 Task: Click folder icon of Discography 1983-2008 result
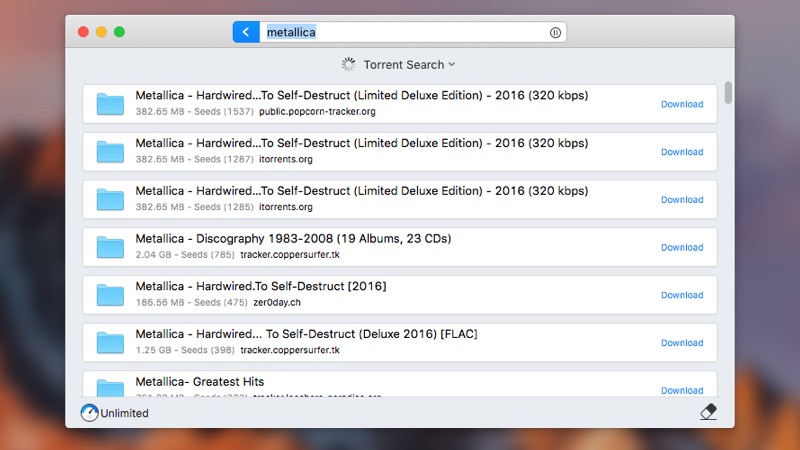click(110, 247)
